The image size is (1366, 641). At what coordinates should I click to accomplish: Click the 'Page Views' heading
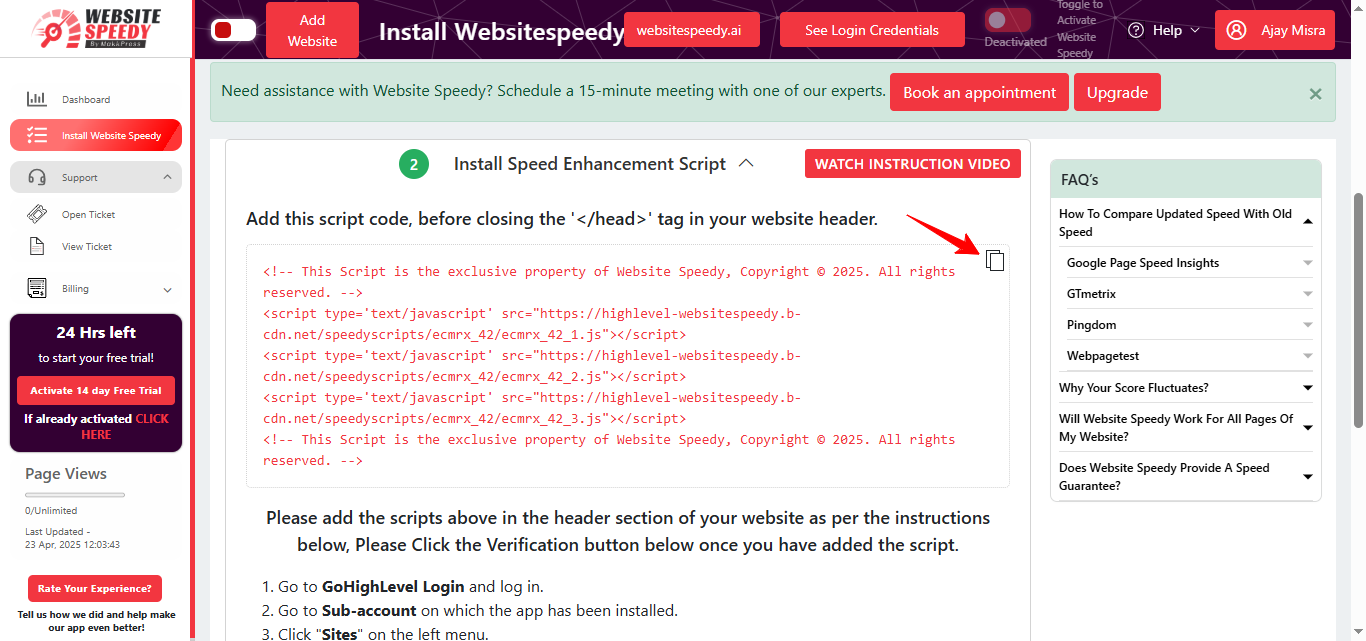(66, 474)
